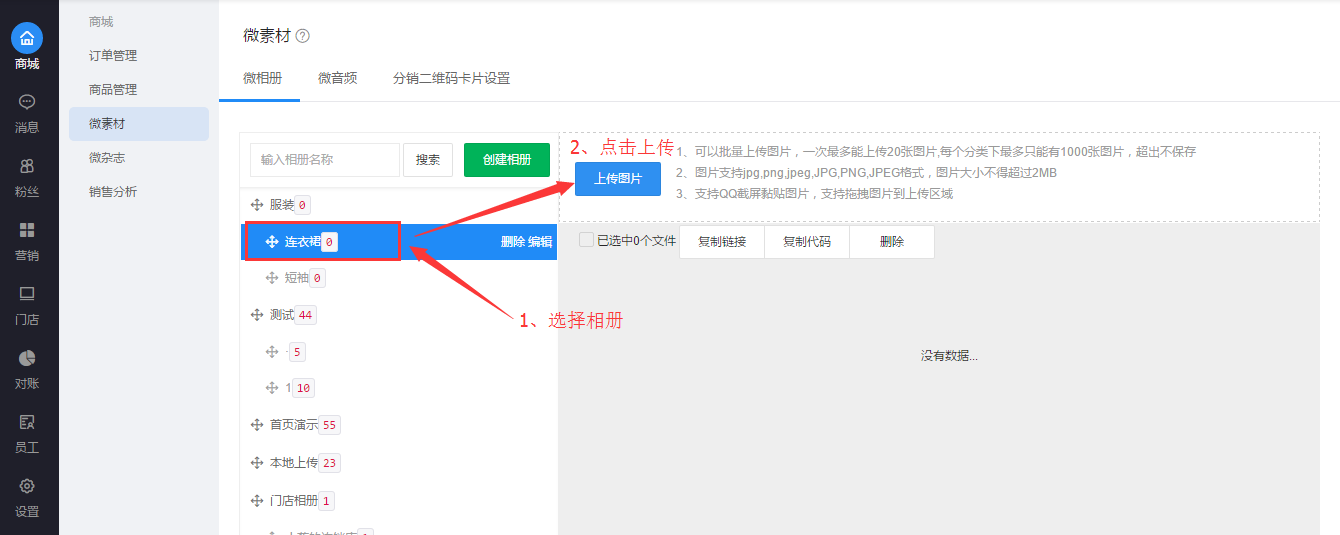The height and width of the screenshot is (535, 1340).
Task: Open the 粉丝 fans icon
Action: tap(27, 166)
